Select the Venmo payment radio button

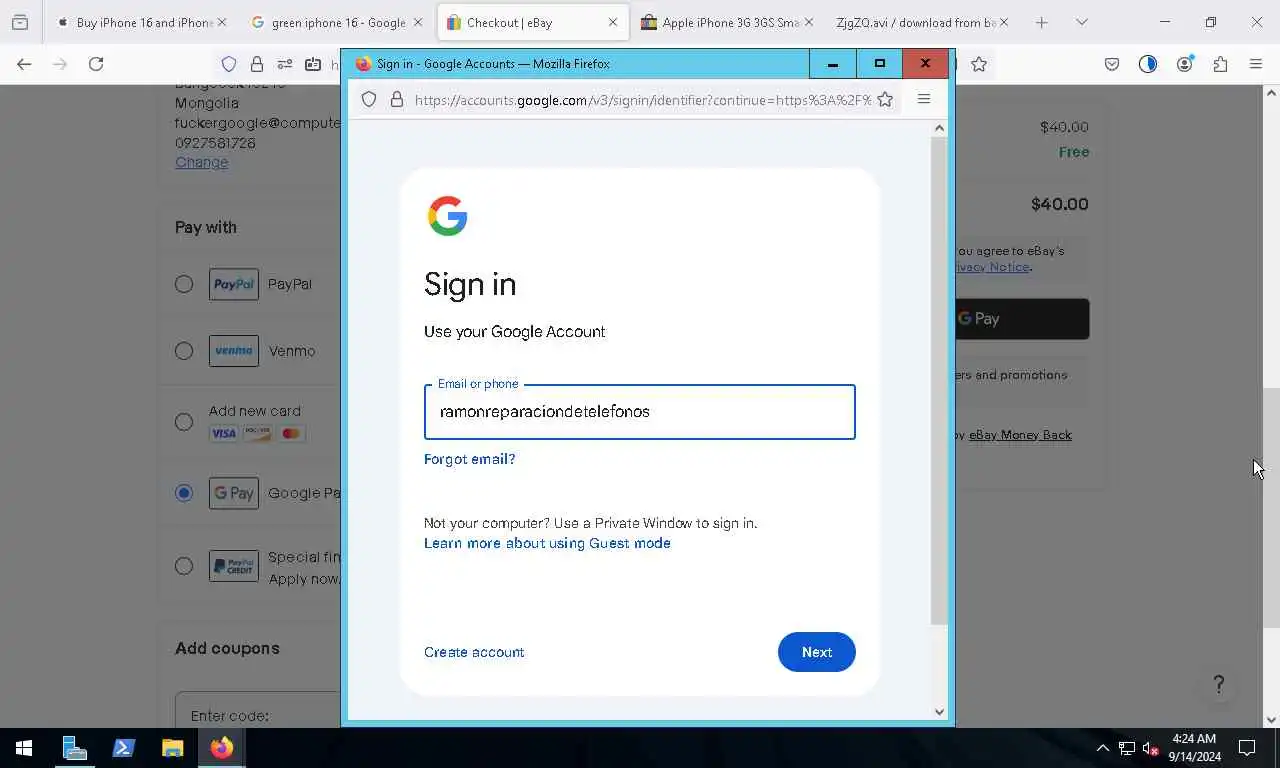pos(184,351)
